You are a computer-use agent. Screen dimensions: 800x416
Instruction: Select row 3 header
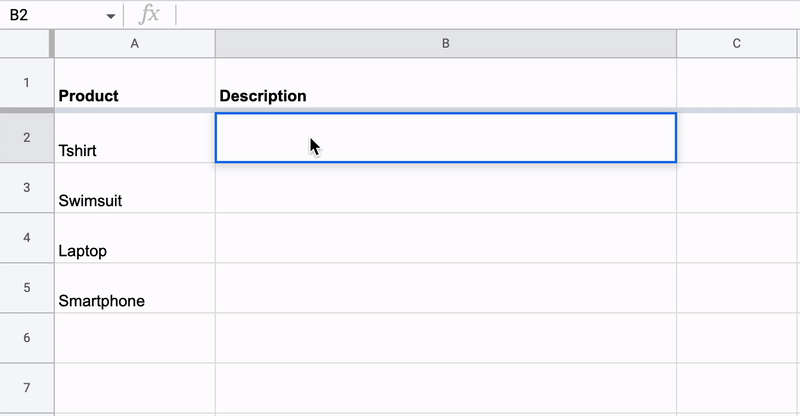click(x=27, y=188)
